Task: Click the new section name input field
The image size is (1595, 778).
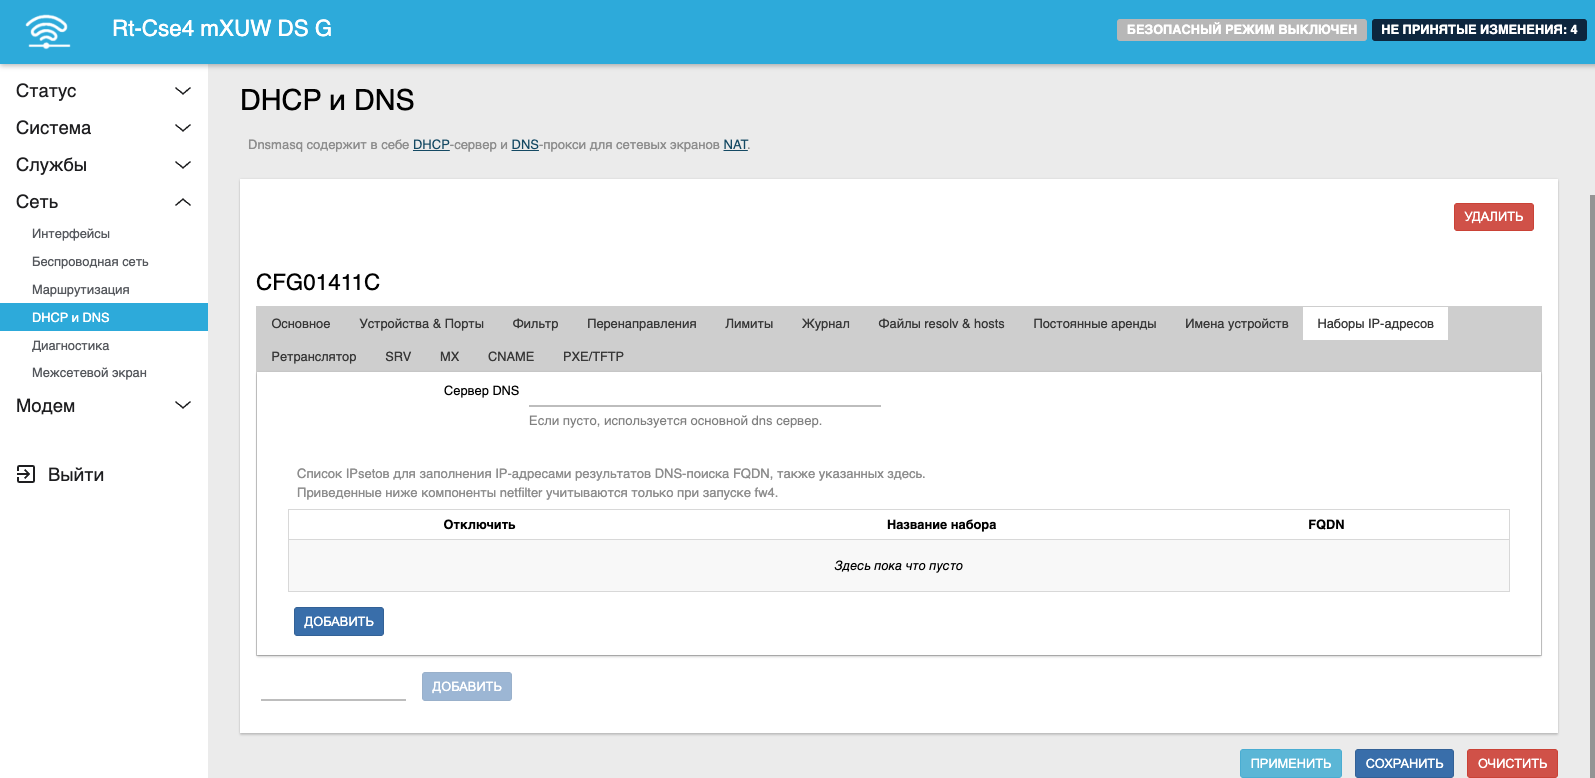Action: tap(333, 686)
